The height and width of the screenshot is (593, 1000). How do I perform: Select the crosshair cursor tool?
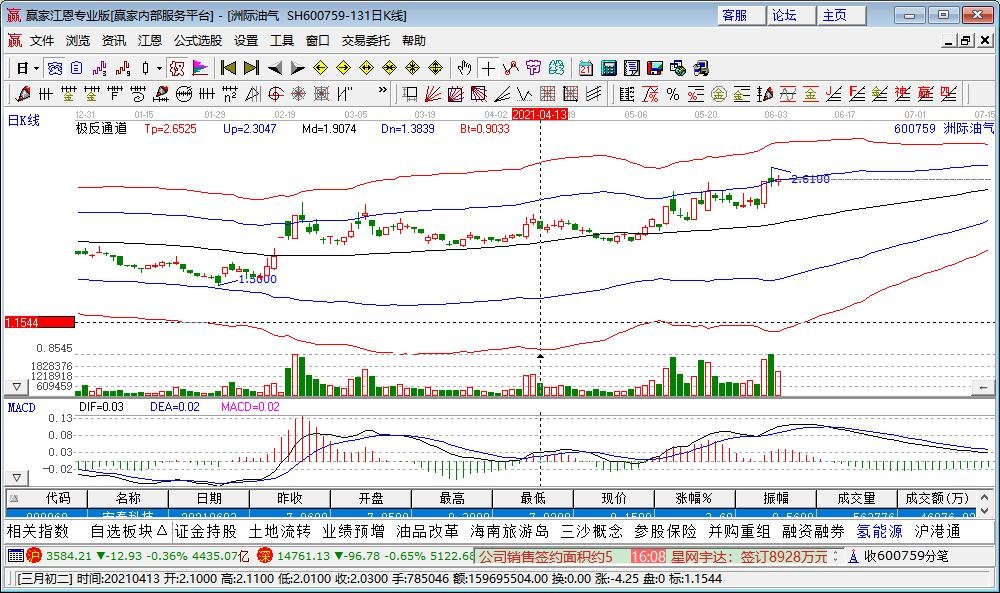(x=488, y=68)
